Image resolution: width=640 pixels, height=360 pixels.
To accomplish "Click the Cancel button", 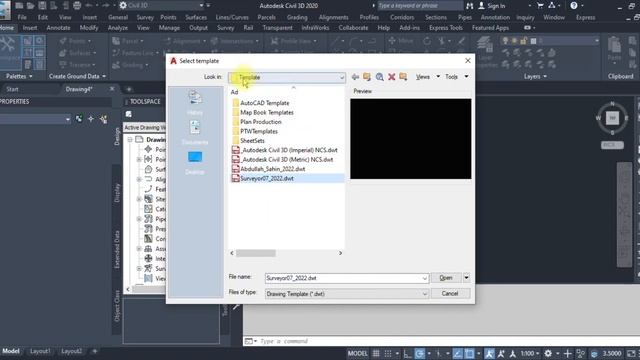I will (x=450, y=293).
